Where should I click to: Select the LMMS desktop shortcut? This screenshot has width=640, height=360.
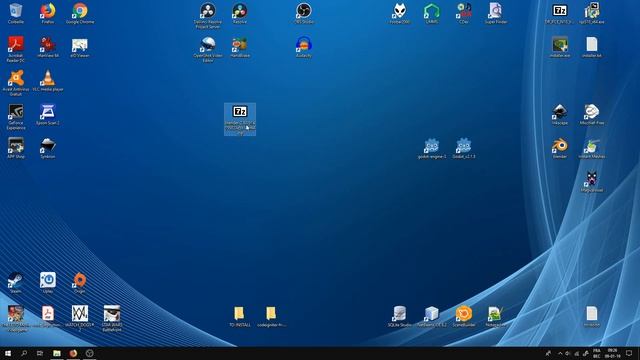(431, 13)
